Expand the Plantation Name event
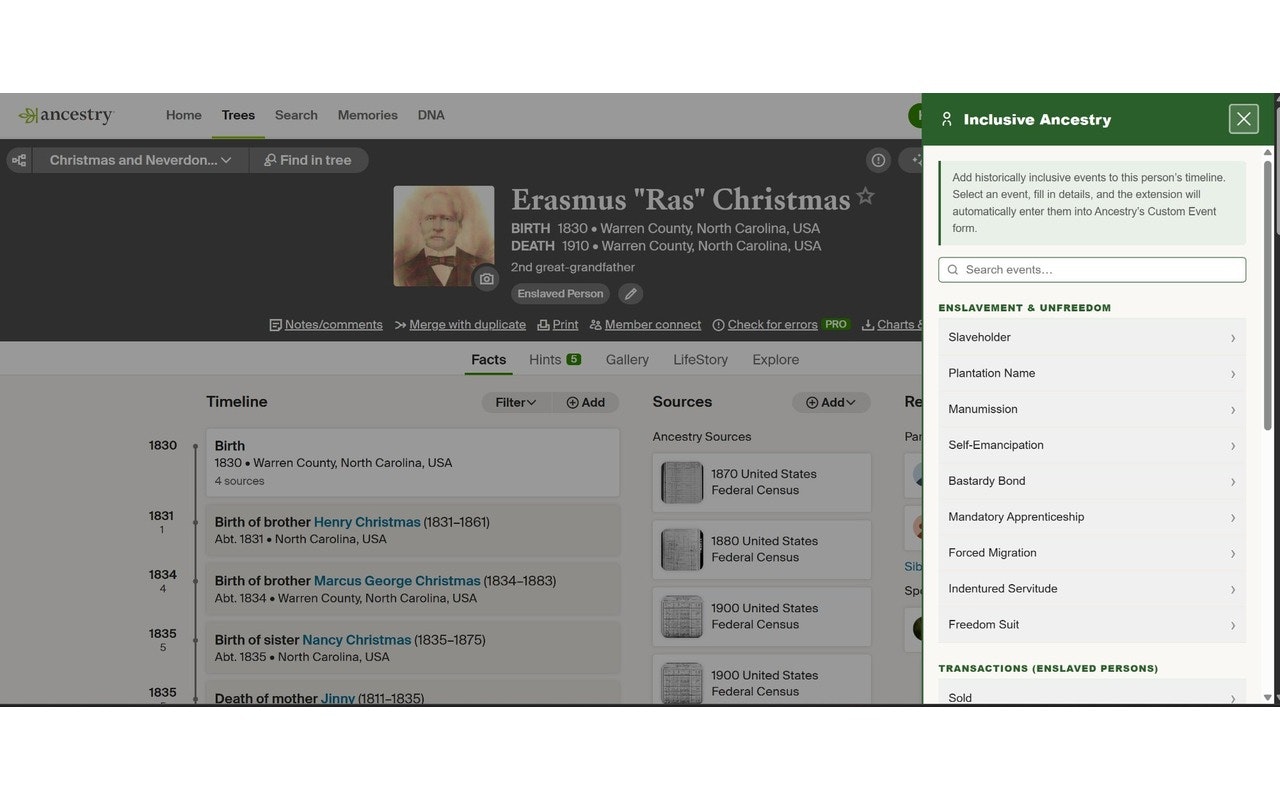 (x=1092, y=373)
